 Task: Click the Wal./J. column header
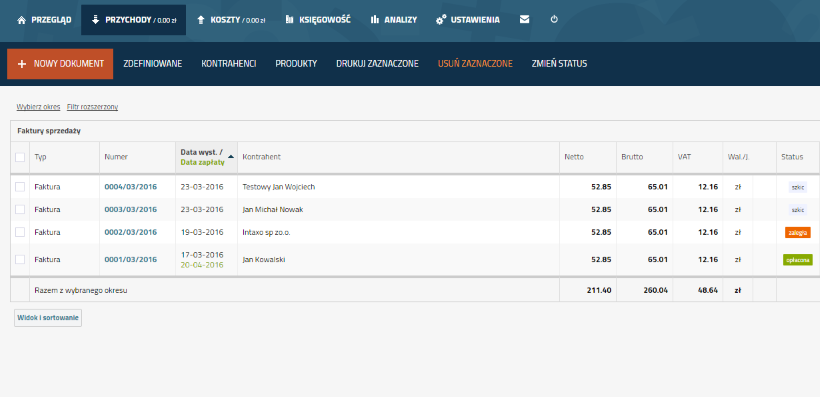(x=738, y=157)
